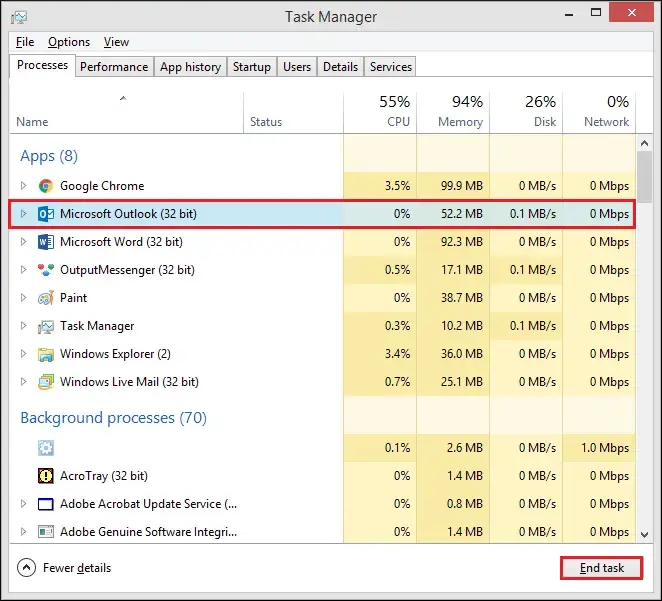Select the Google Chrome row name
662x601 pixels.
click(x=102, y=186)
